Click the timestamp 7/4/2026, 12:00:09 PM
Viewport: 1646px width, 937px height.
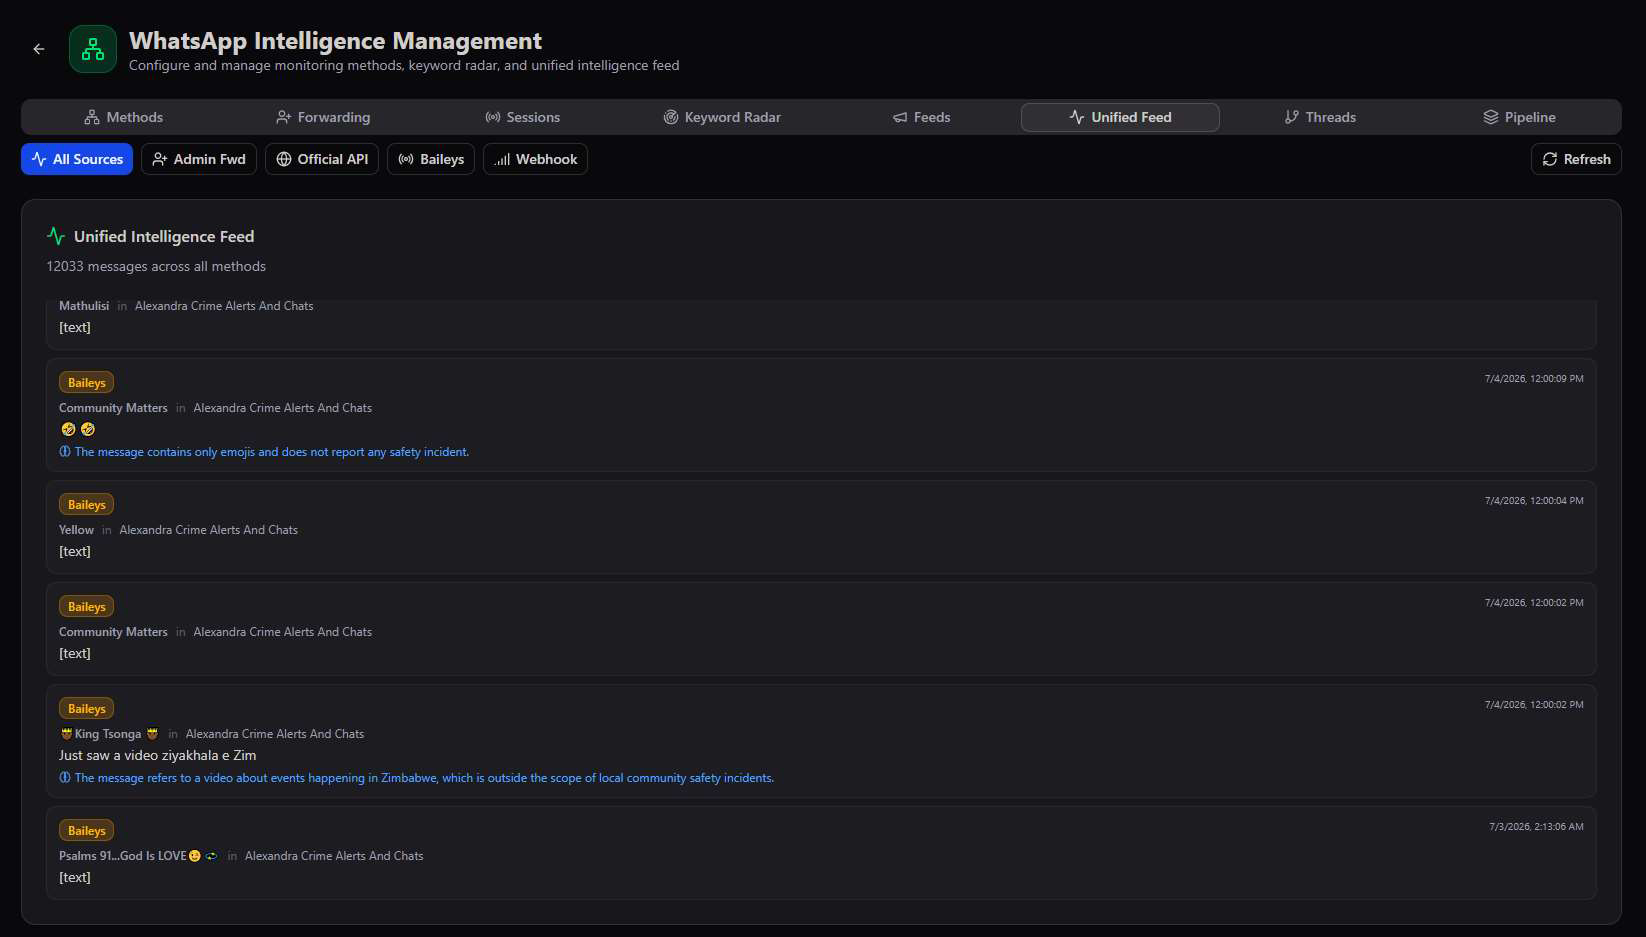[1534, 379]
